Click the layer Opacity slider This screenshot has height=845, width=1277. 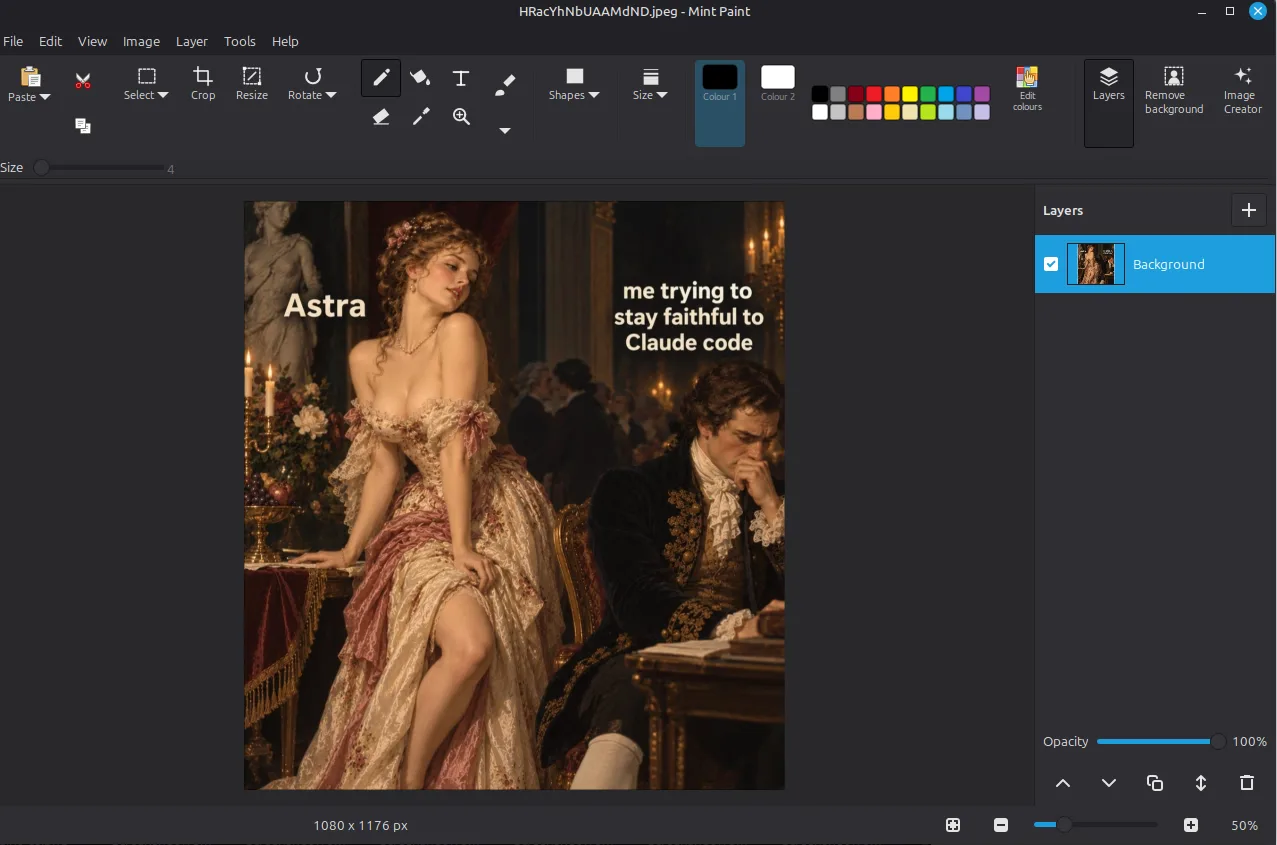pyautogui.click(x=1161, y=741)
